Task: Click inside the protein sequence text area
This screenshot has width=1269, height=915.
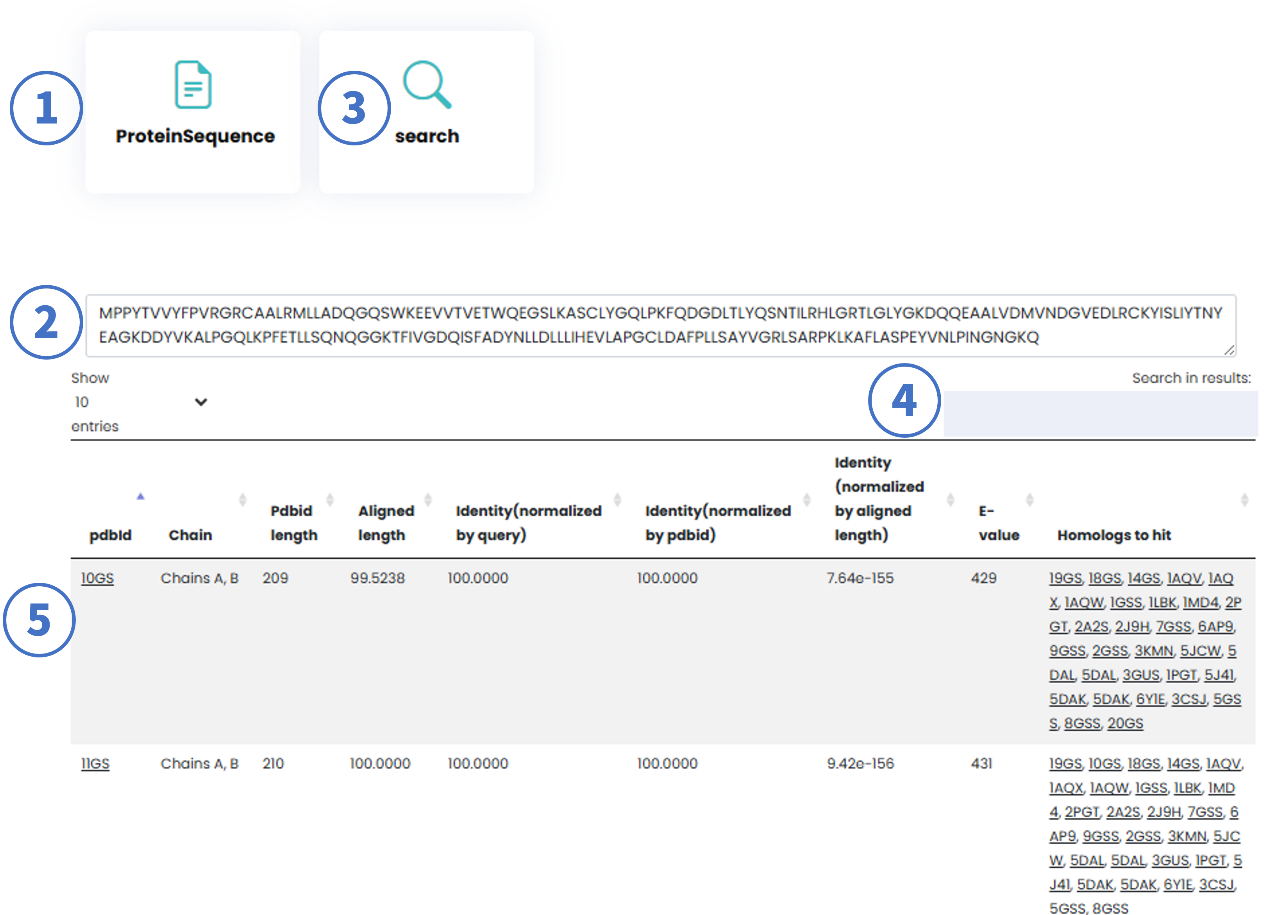Action: (661, 325)
